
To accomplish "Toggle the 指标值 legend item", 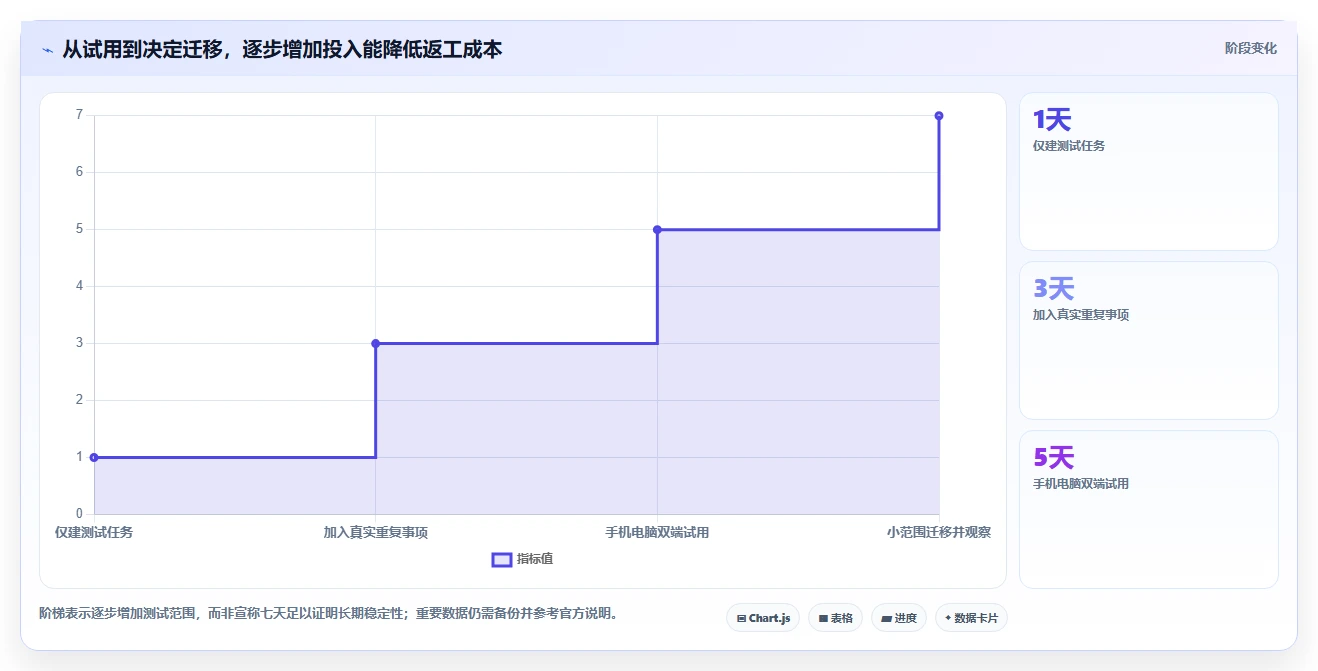I will tap(522, 559).
